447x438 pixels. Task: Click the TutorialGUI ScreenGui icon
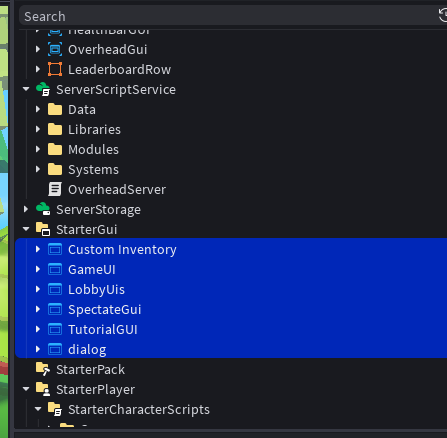click(55, 329)
